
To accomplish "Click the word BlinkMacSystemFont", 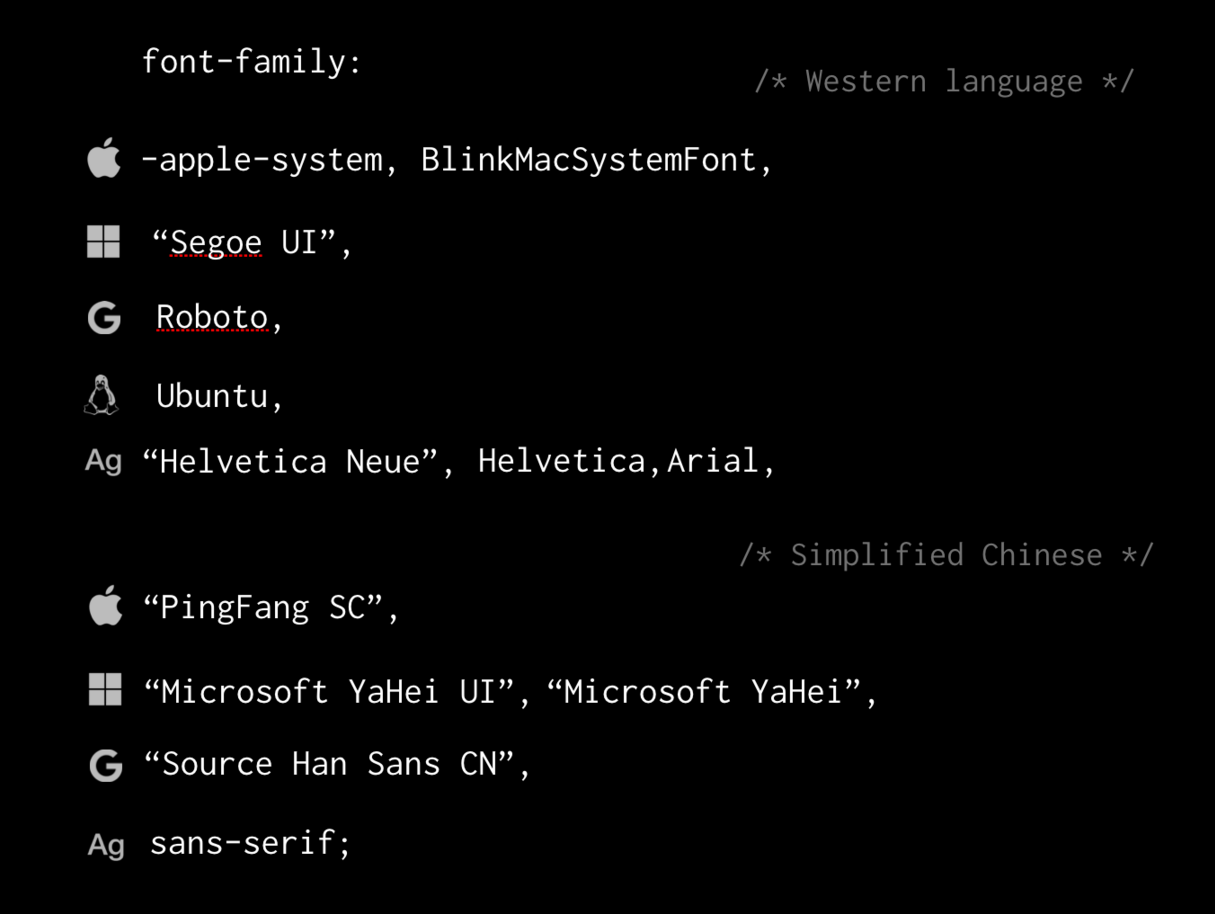I will [588, 159].
